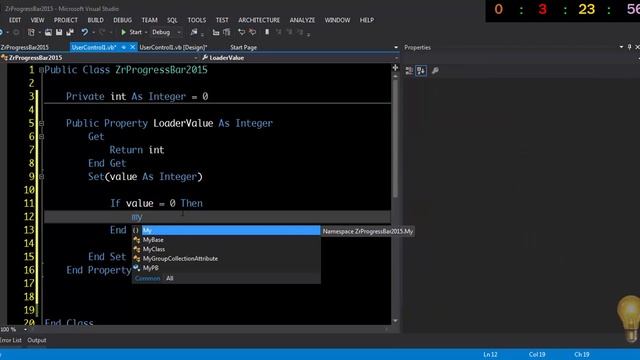Collapse the Get block outline on line 6
640x360 pixels.
41,137
